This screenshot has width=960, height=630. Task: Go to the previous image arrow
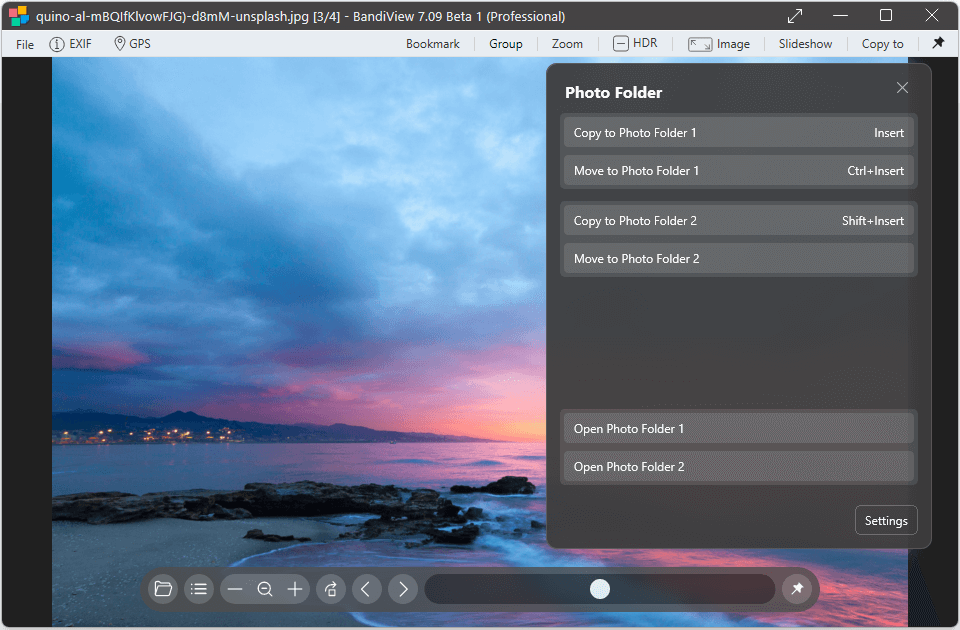tap(366, 589)
